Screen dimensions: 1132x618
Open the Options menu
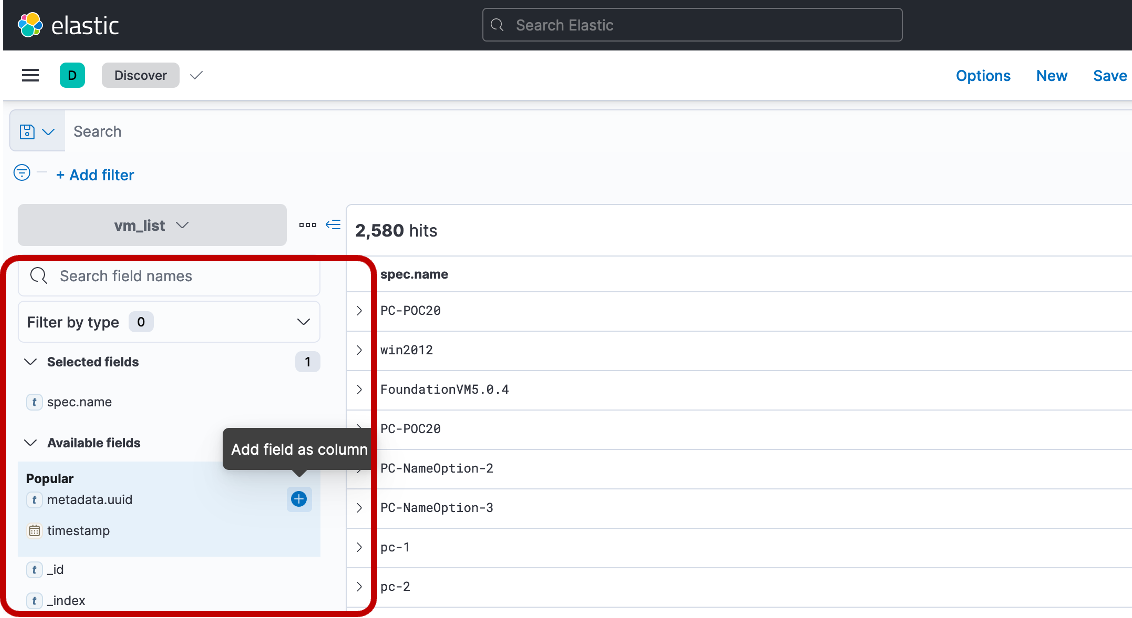click(x=983, y=76)
